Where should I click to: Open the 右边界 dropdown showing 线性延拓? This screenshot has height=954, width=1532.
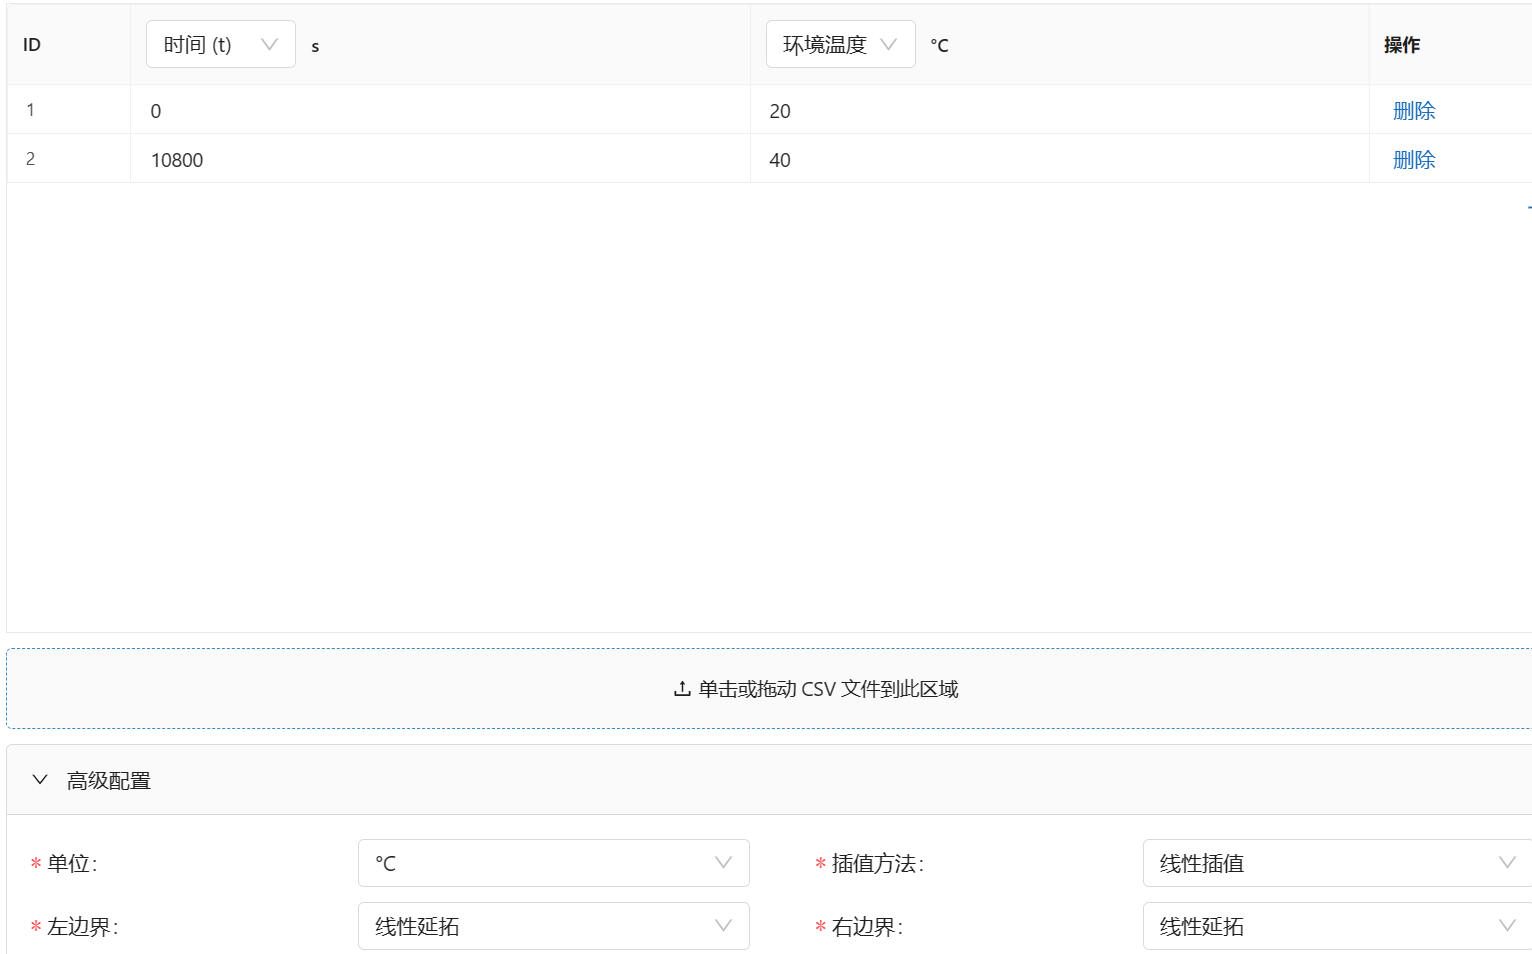click(x=1337, y=926)
